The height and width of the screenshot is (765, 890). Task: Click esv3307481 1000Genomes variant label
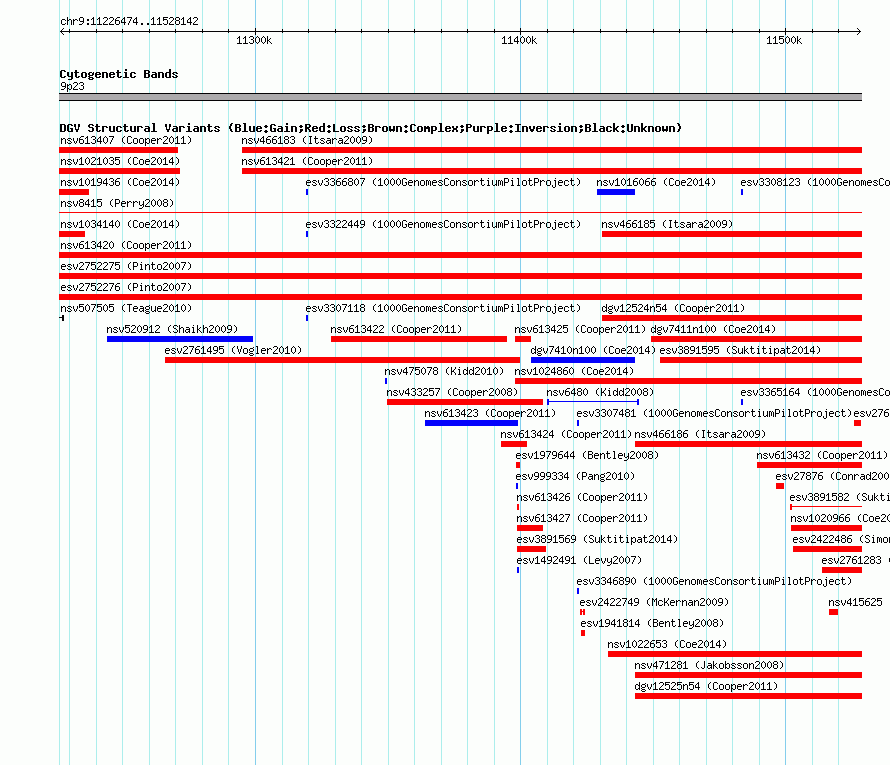pos(714,413)
